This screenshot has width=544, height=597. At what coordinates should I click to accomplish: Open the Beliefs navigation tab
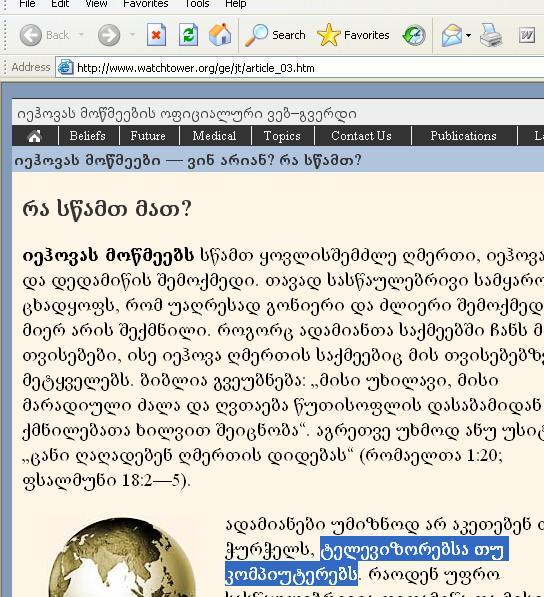88,136
